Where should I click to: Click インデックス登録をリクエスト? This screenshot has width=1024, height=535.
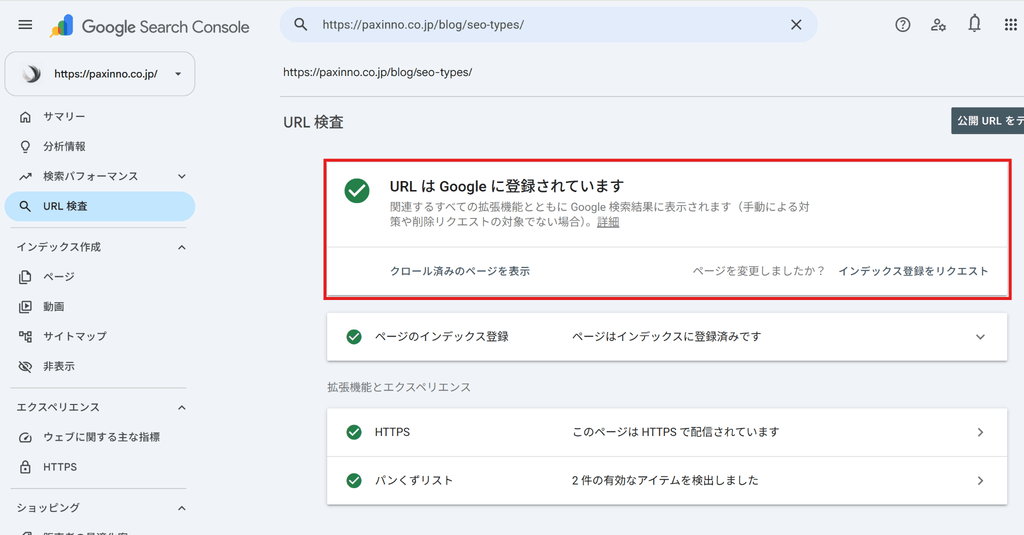tap(913, 271)
